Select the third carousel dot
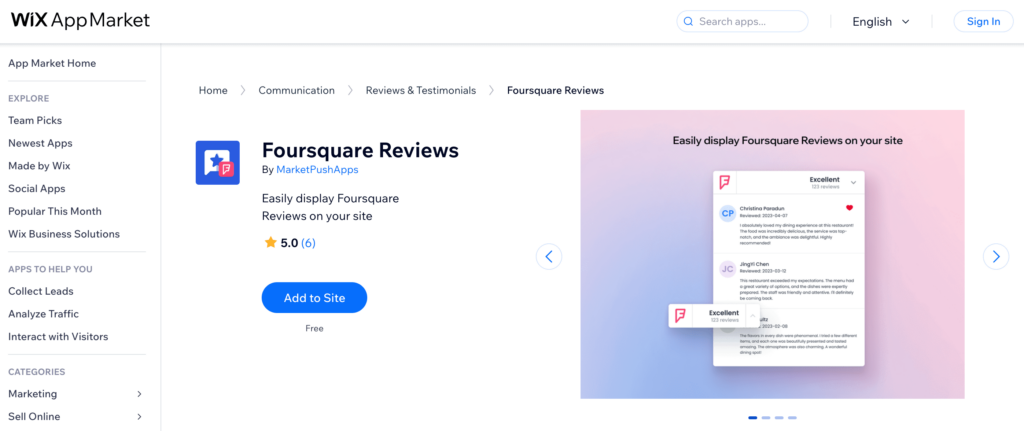Viewport: 1024px width, 431px height. click(x=779, y=417)
